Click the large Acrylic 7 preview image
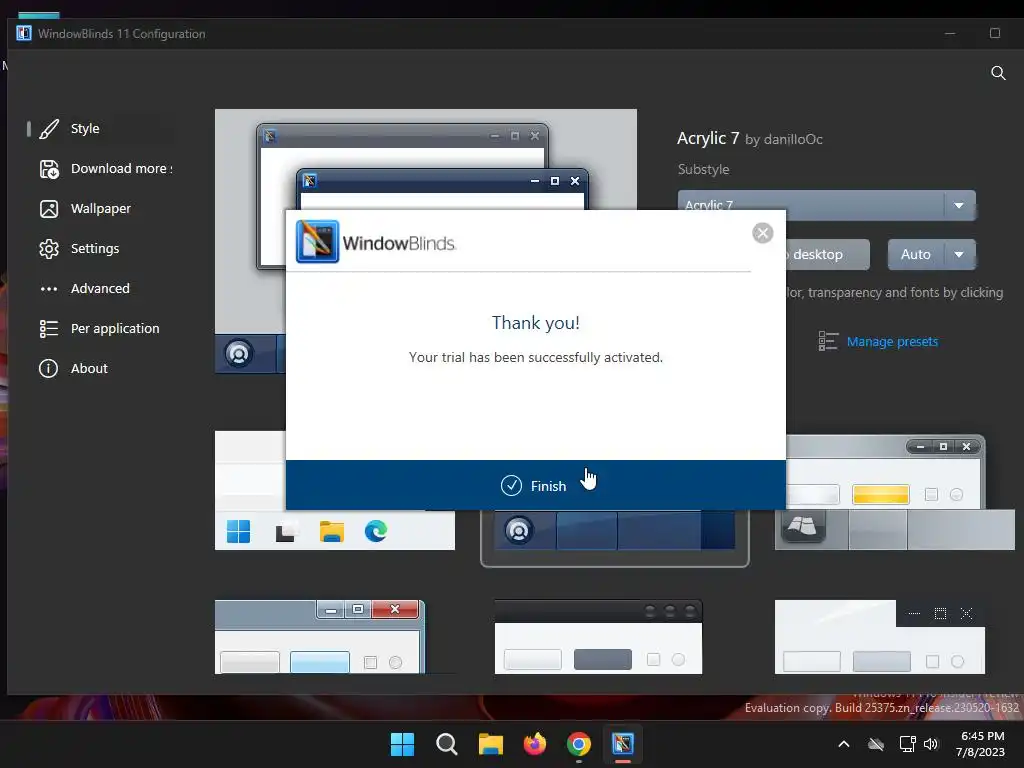The height and width of the screenshot is (768, 1024). pos(426,159)
